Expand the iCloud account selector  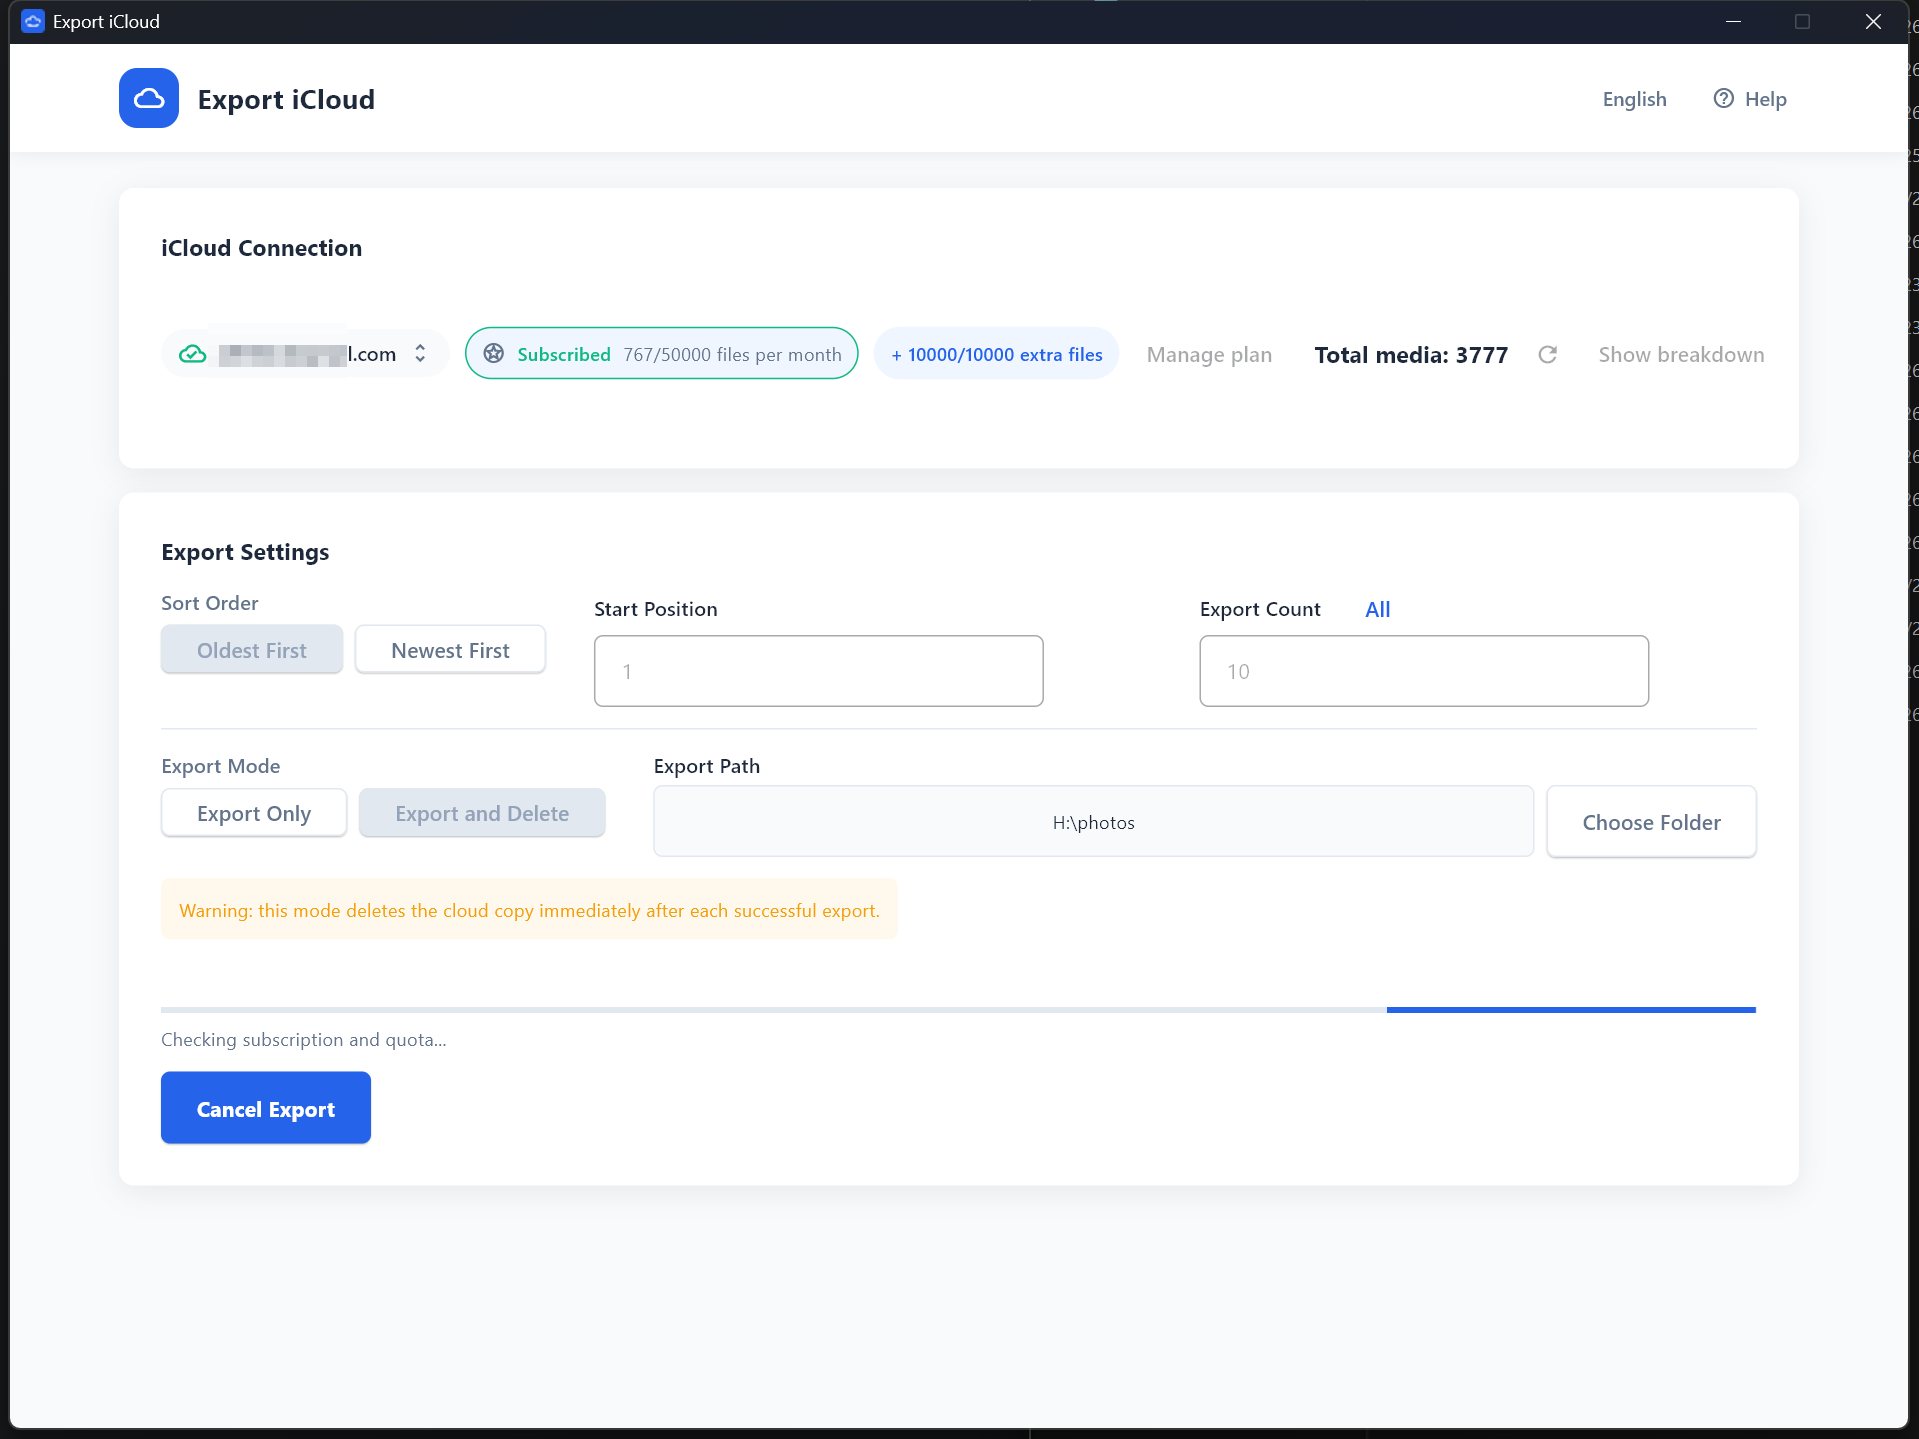tap(420, 353)
